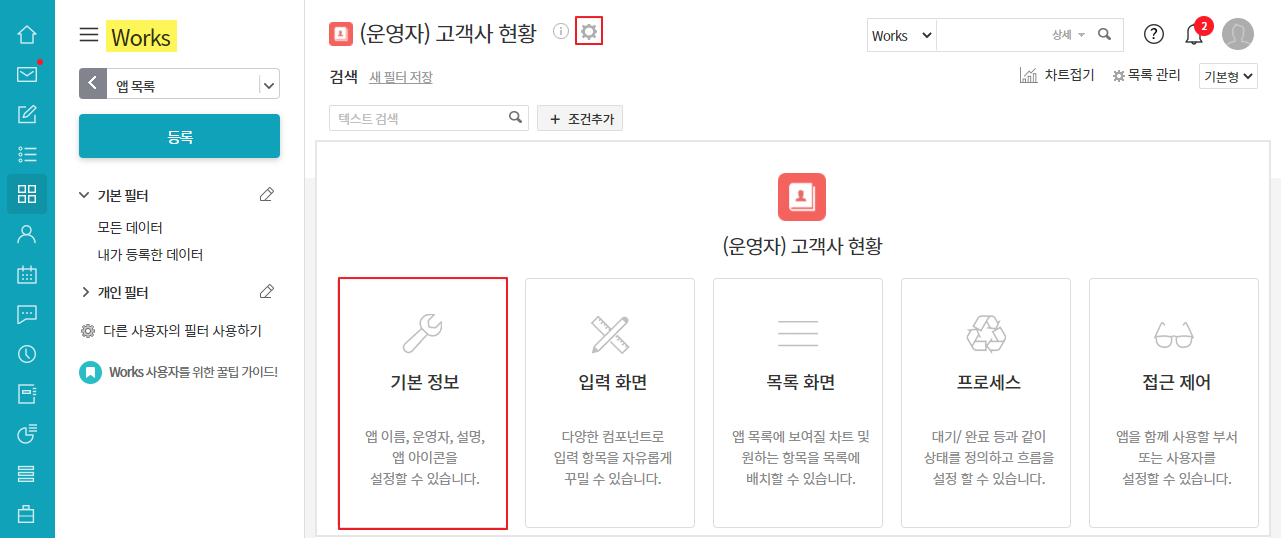
Task: Click the 새 필터 저장 link
Action: tap(401, 77)
